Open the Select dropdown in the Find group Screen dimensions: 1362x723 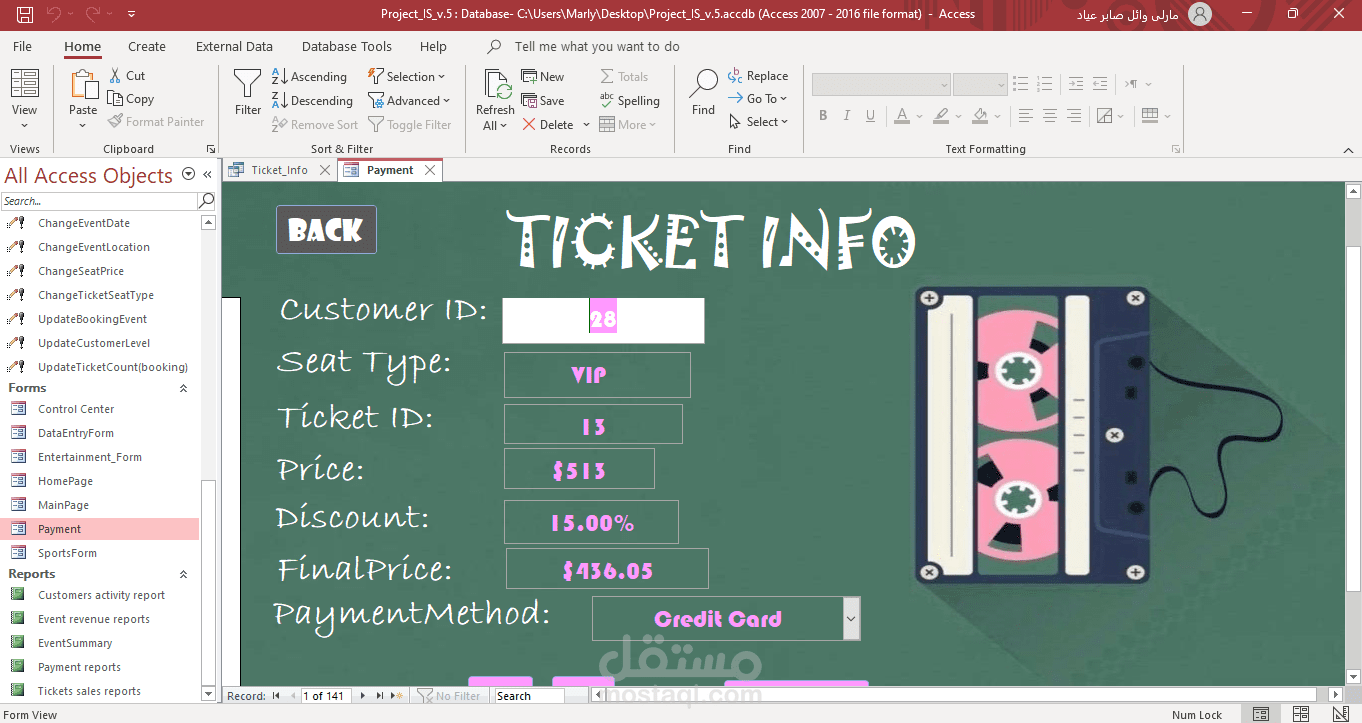click(x=758, y=122)
